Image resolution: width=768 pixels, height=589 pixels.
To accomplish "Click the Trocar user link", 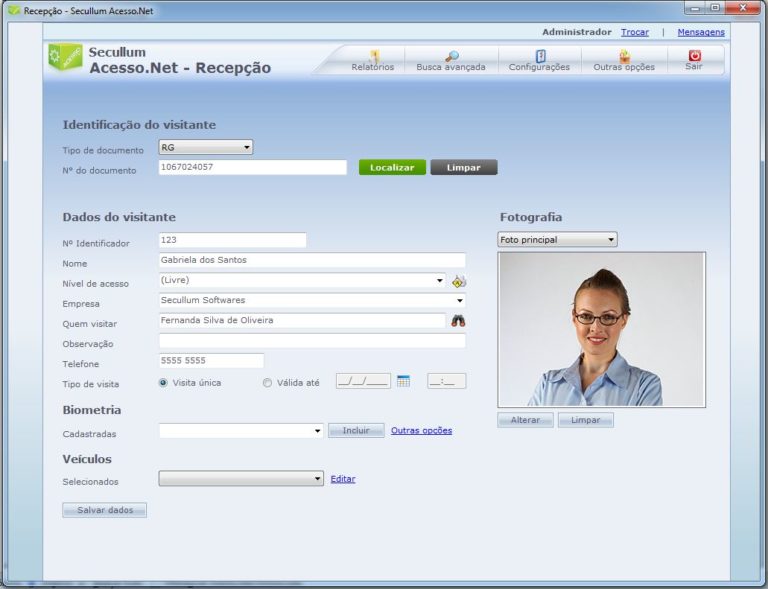I will pyautogui.click(x=634, y=32).
